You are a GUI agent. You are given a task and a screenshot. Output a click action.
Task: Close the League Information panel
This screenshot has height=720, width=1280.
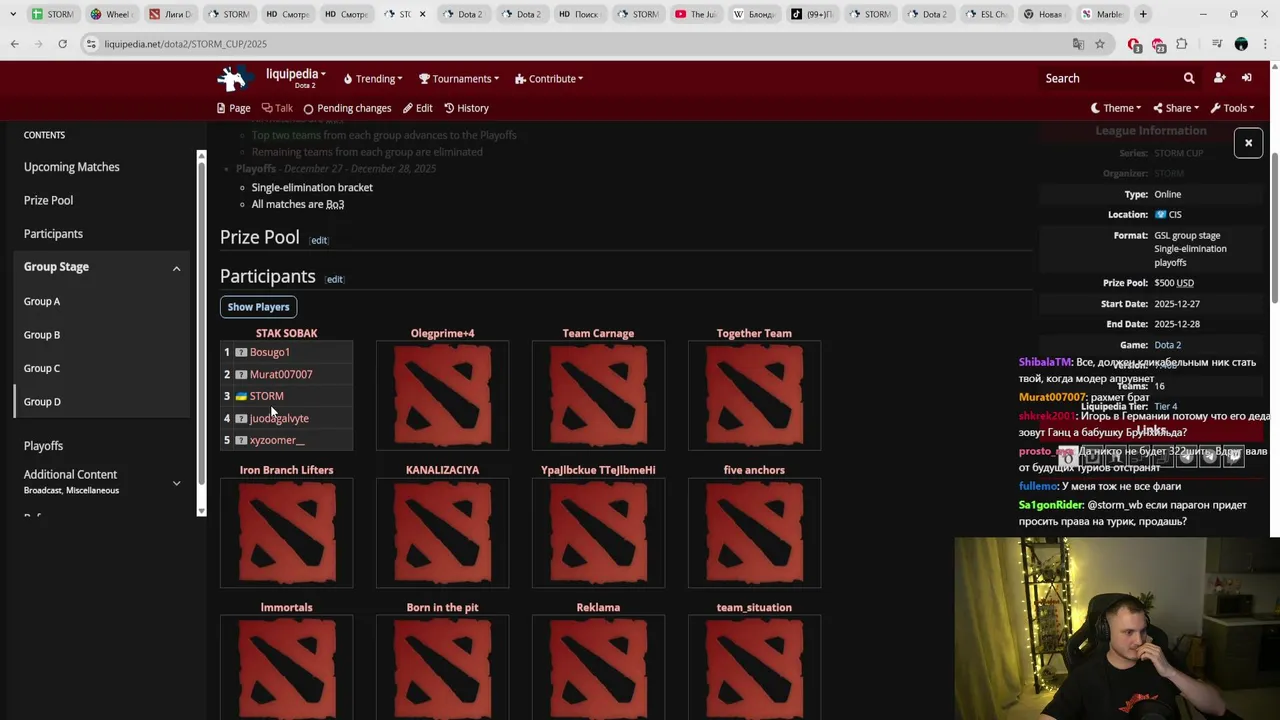1248,143
